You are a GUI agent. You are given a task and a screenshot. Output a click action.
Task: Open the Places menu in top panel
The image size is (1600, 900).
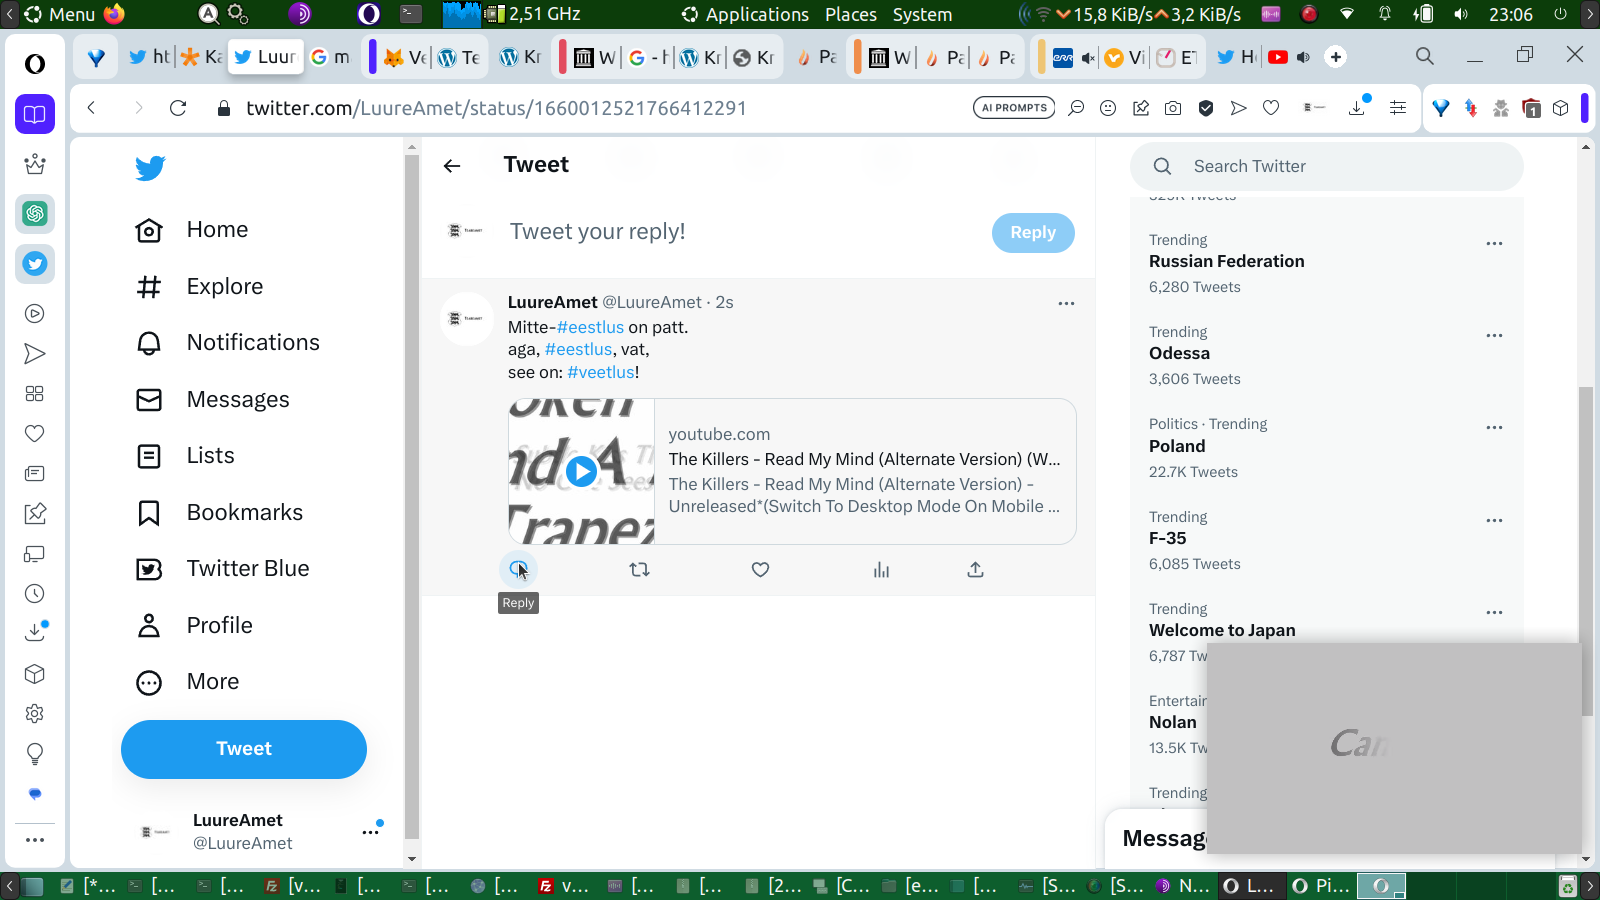click(x=851, y=14)
